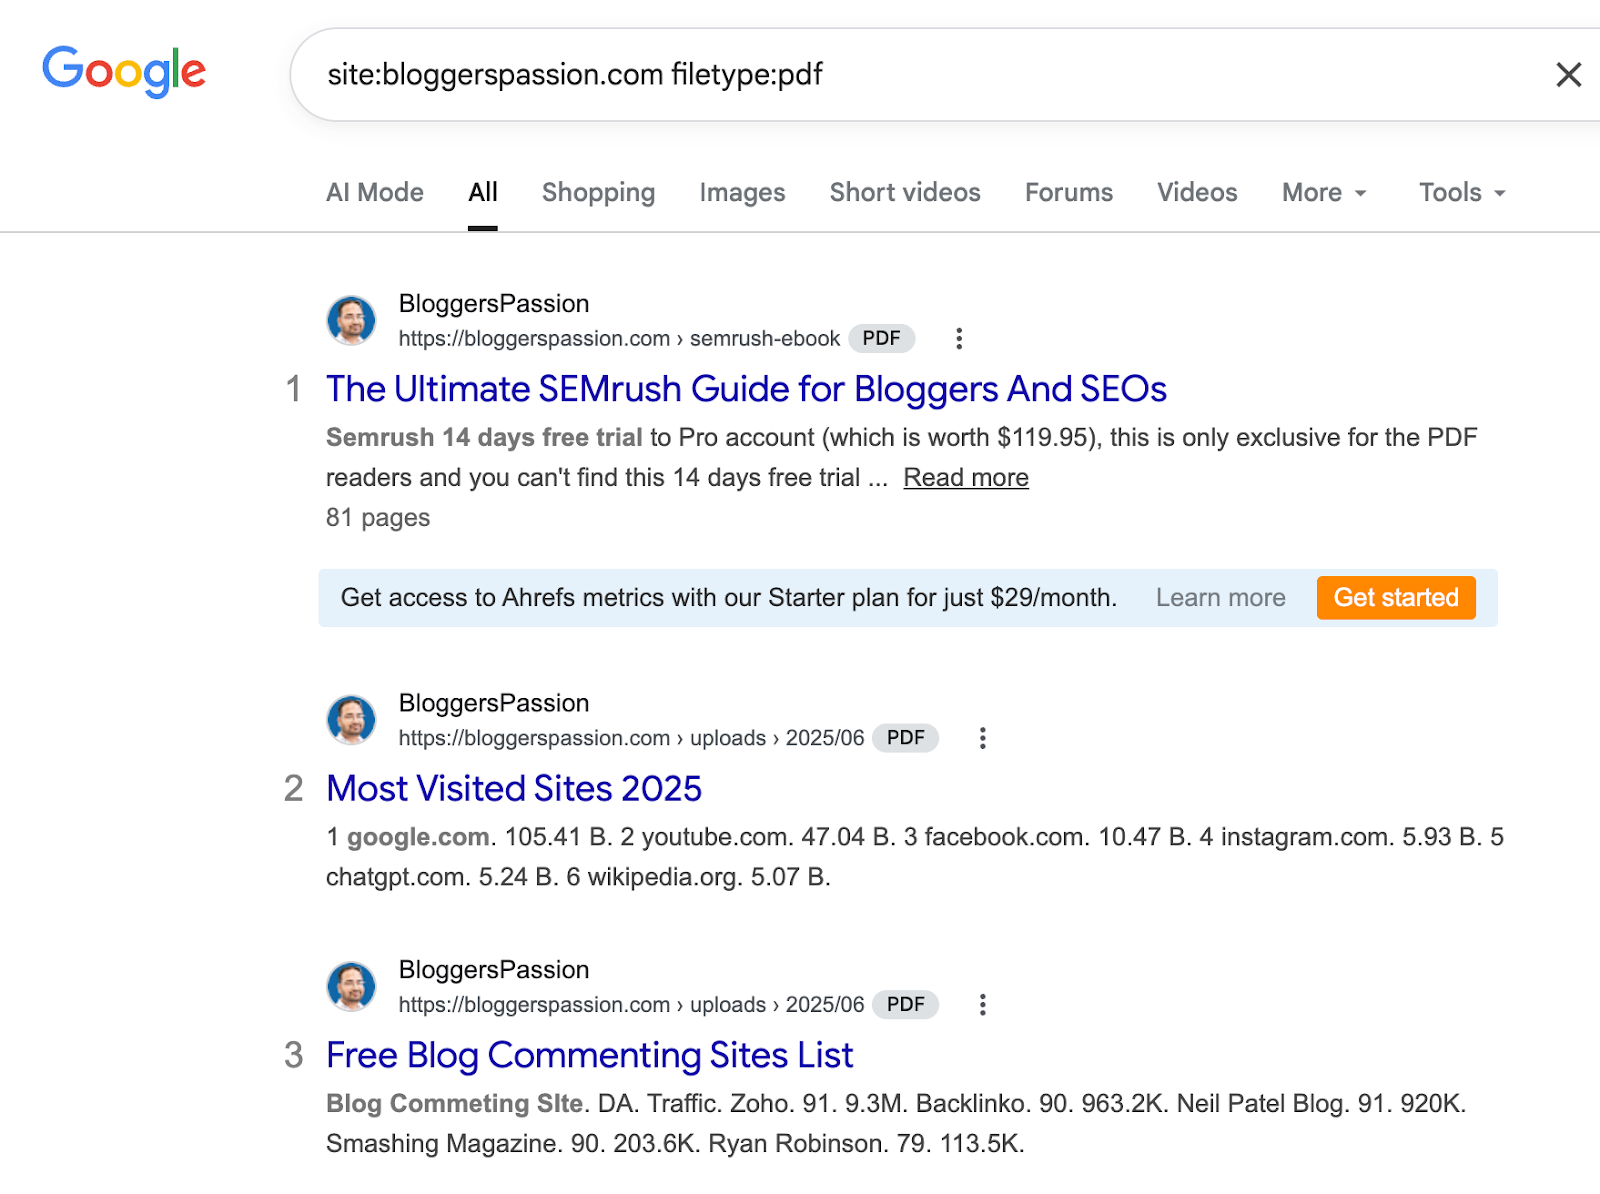This screenshot has width=1600, height=1194.
Task: Open The Ultimate SEMrush Guide result
Action: (746, 389)
